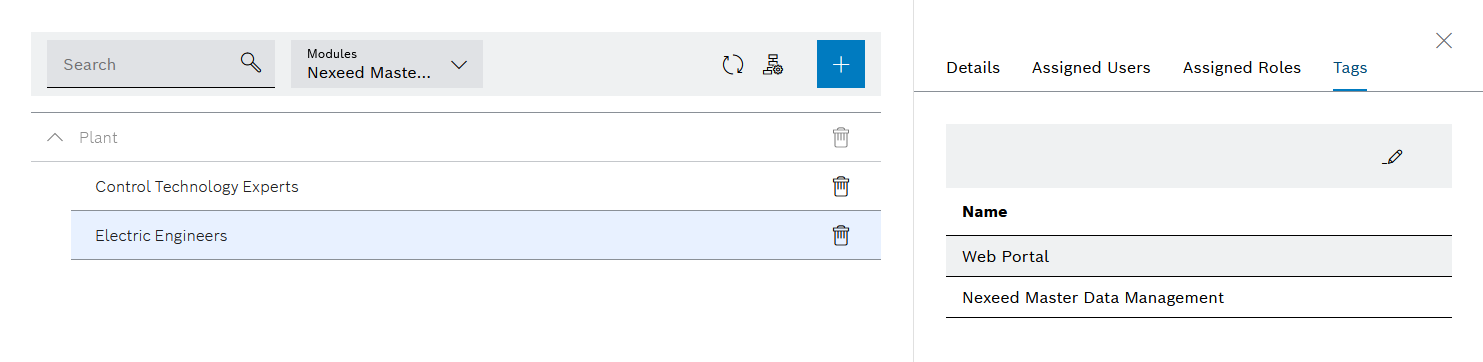Click the Web Portal tag row
The width and height of the screenshot is (1483, 362).
(x=1199, y=256)
